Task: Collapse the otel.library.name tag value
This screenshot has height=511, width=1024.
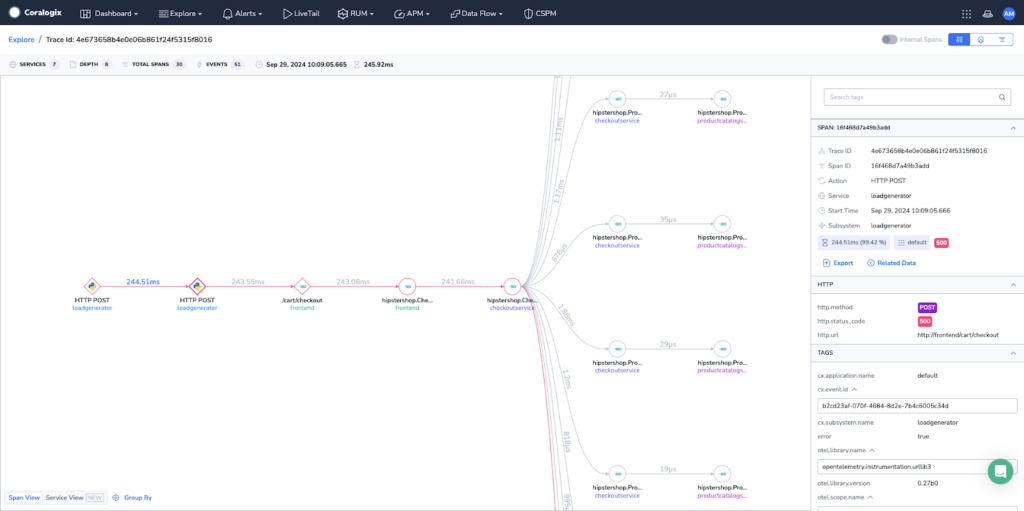Action: click(x=872, y=450)
